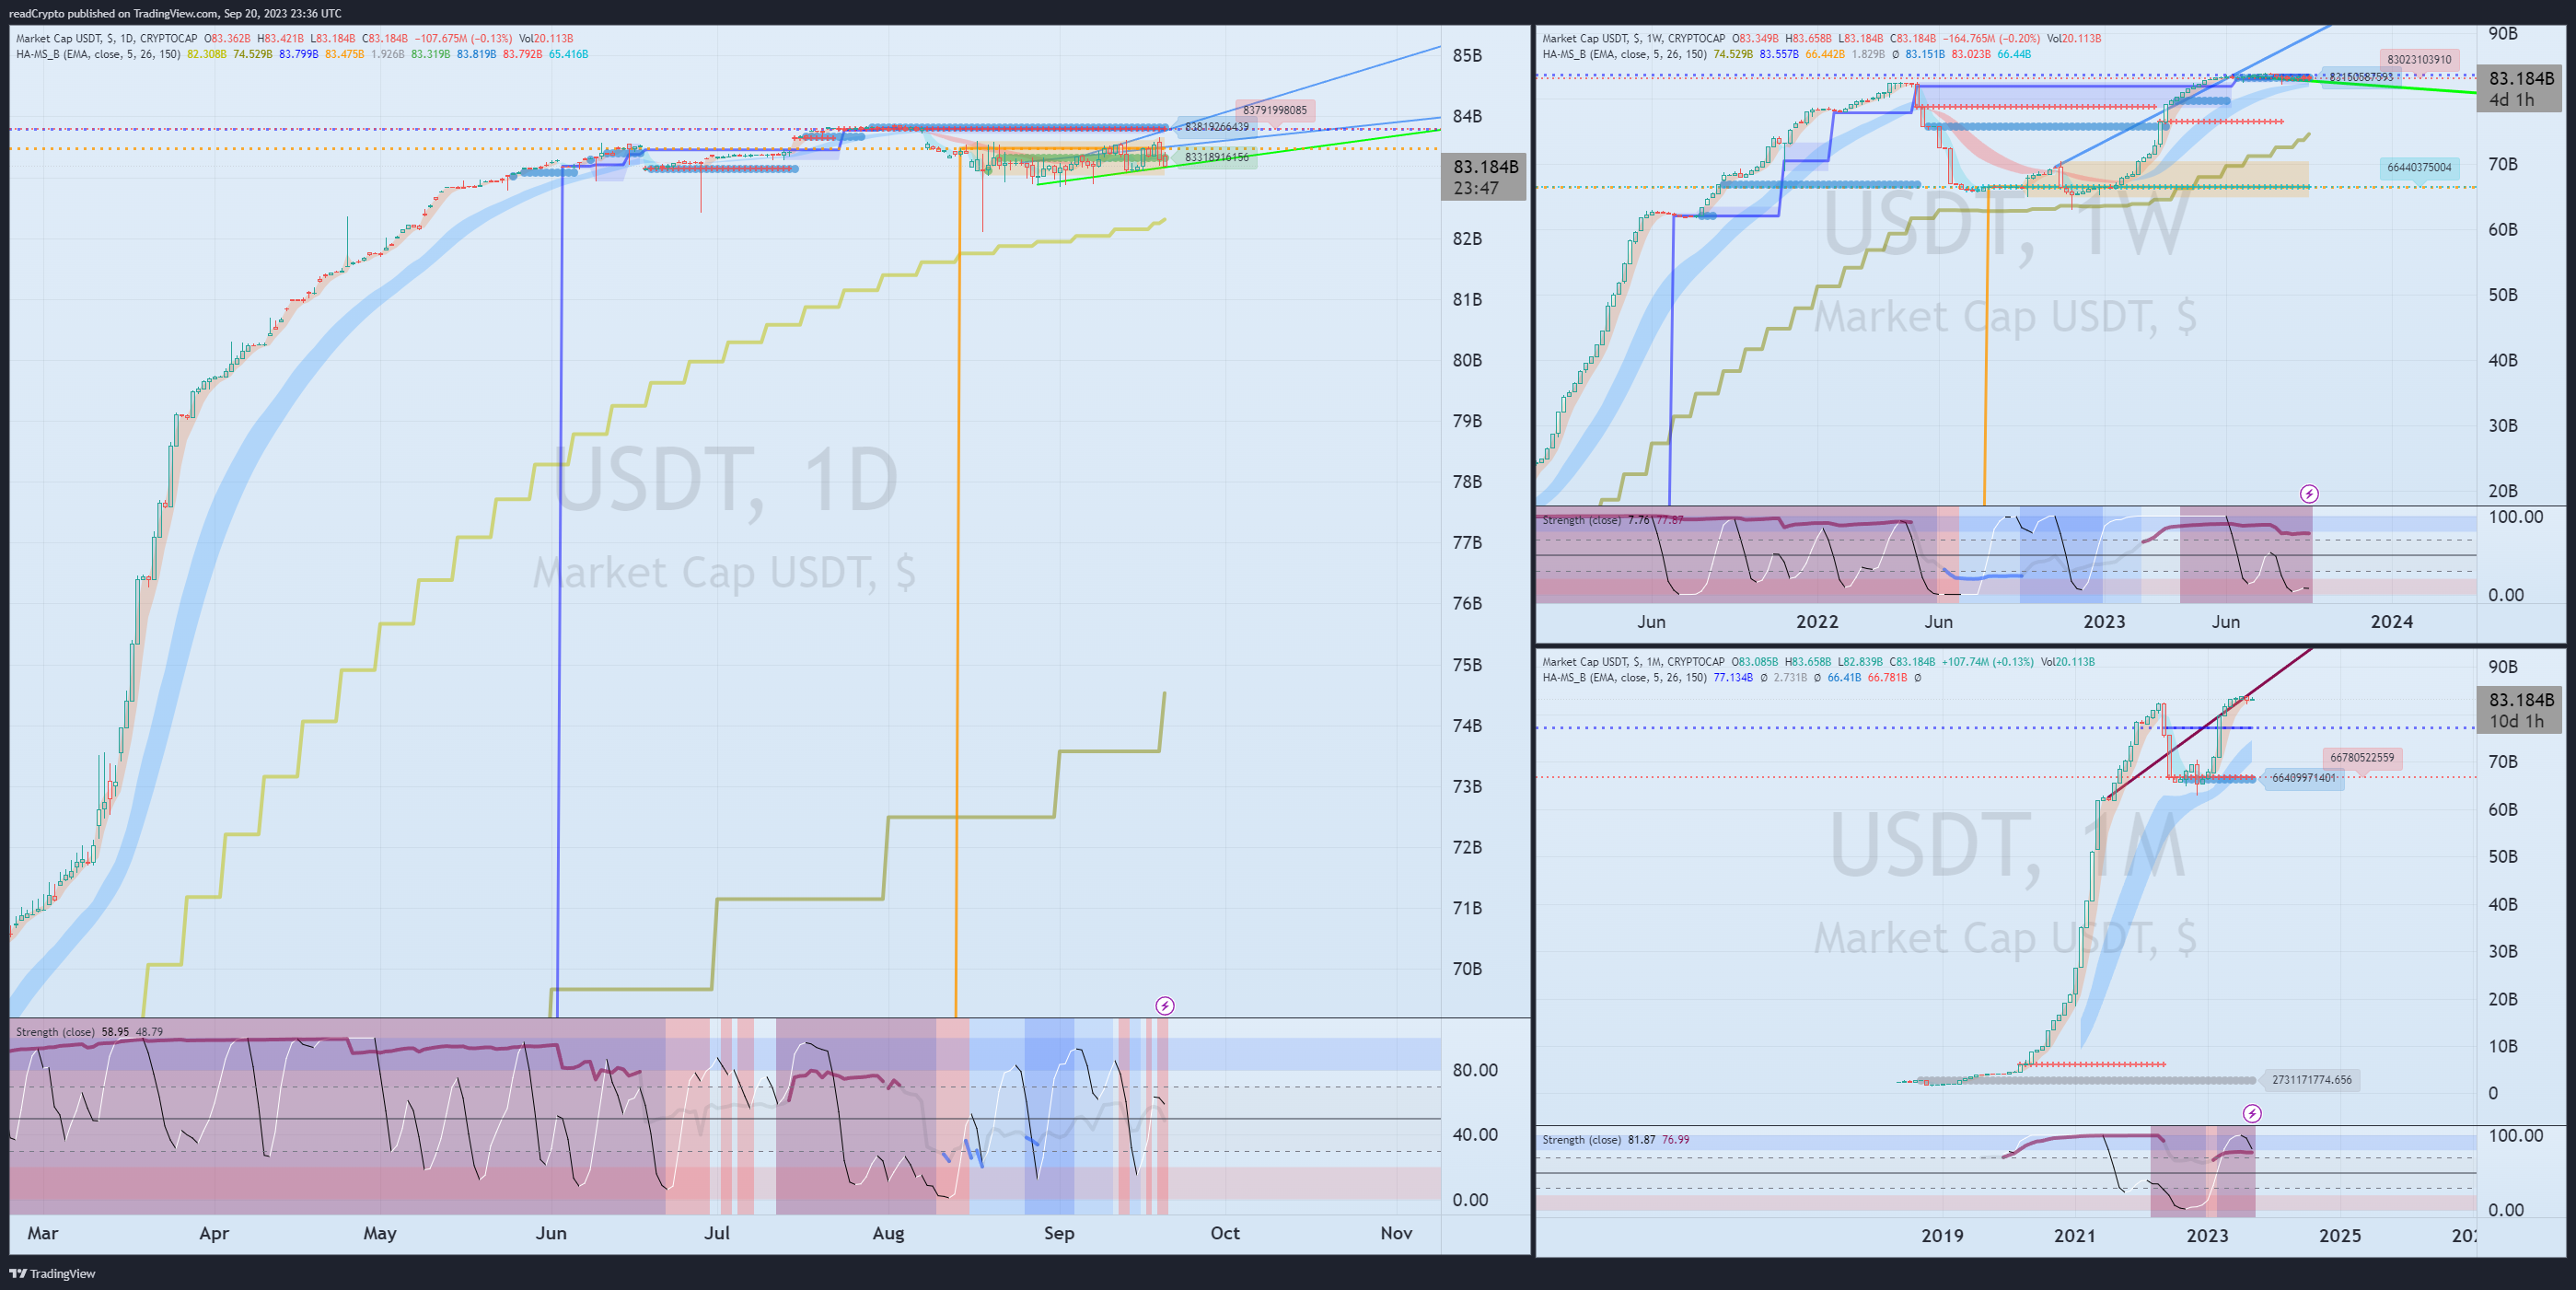The height and width of the screenshot is (1290, 2576).
Task: Click the red 83791998085 level label
Action: [x=1274, y=110]
